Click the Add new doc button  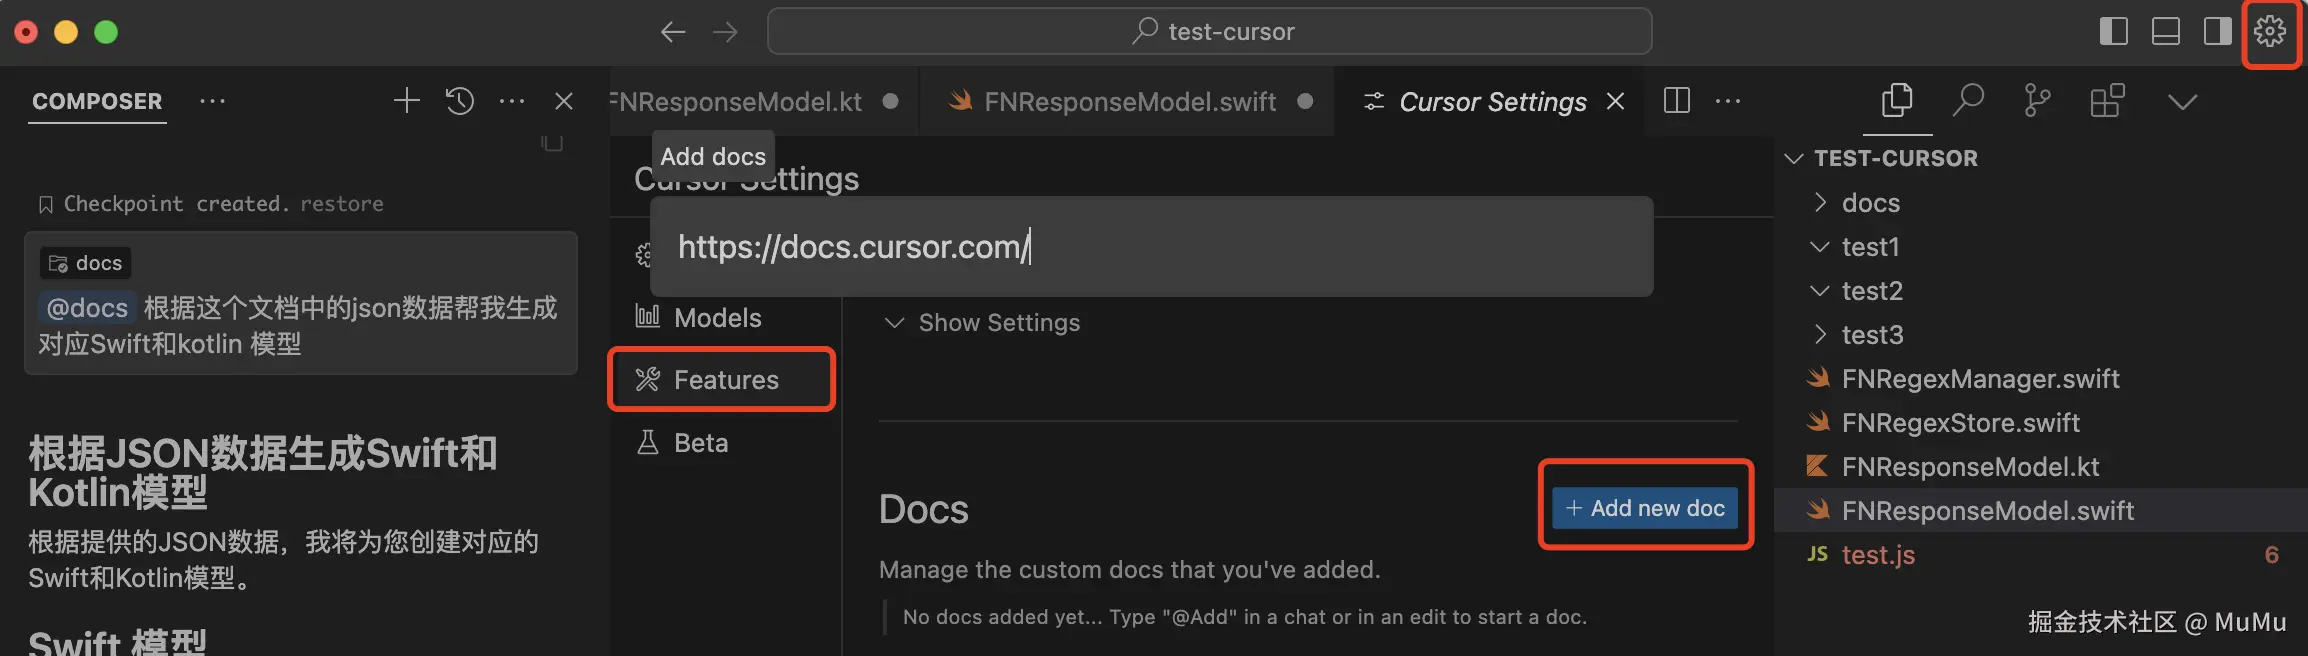[1645, 508]
